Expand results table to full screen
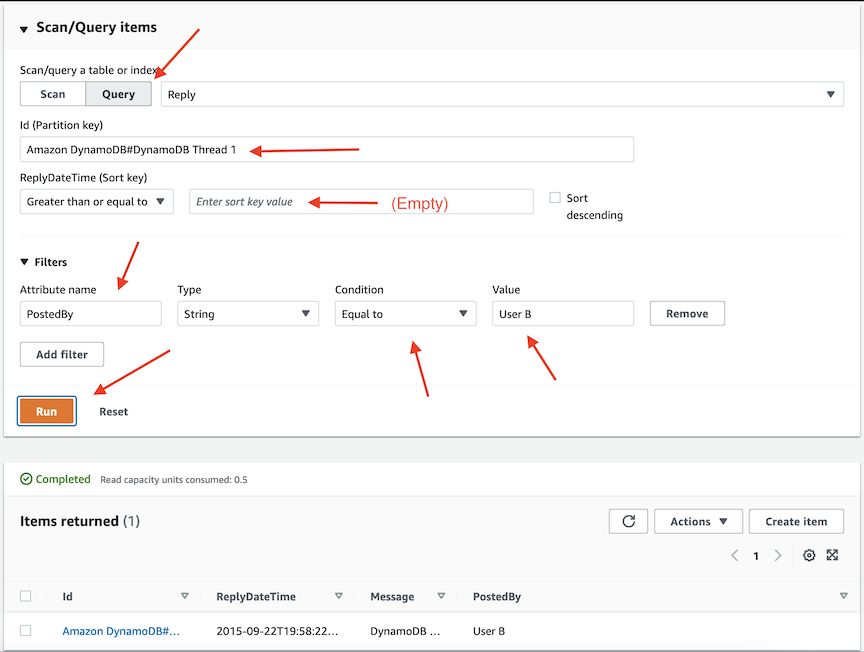 (832, 555)
